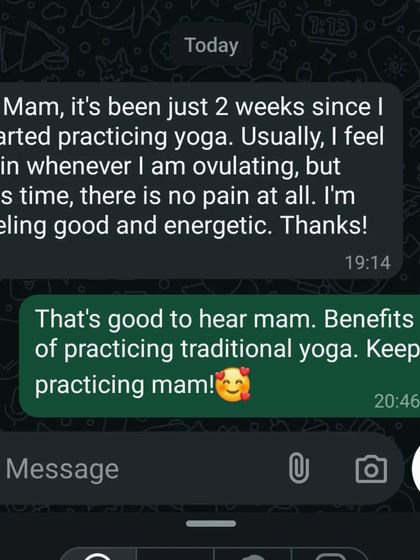This screenshot has width=420, height=560.
Task: Launch the camera from the message bar
Action: (371, 469)
